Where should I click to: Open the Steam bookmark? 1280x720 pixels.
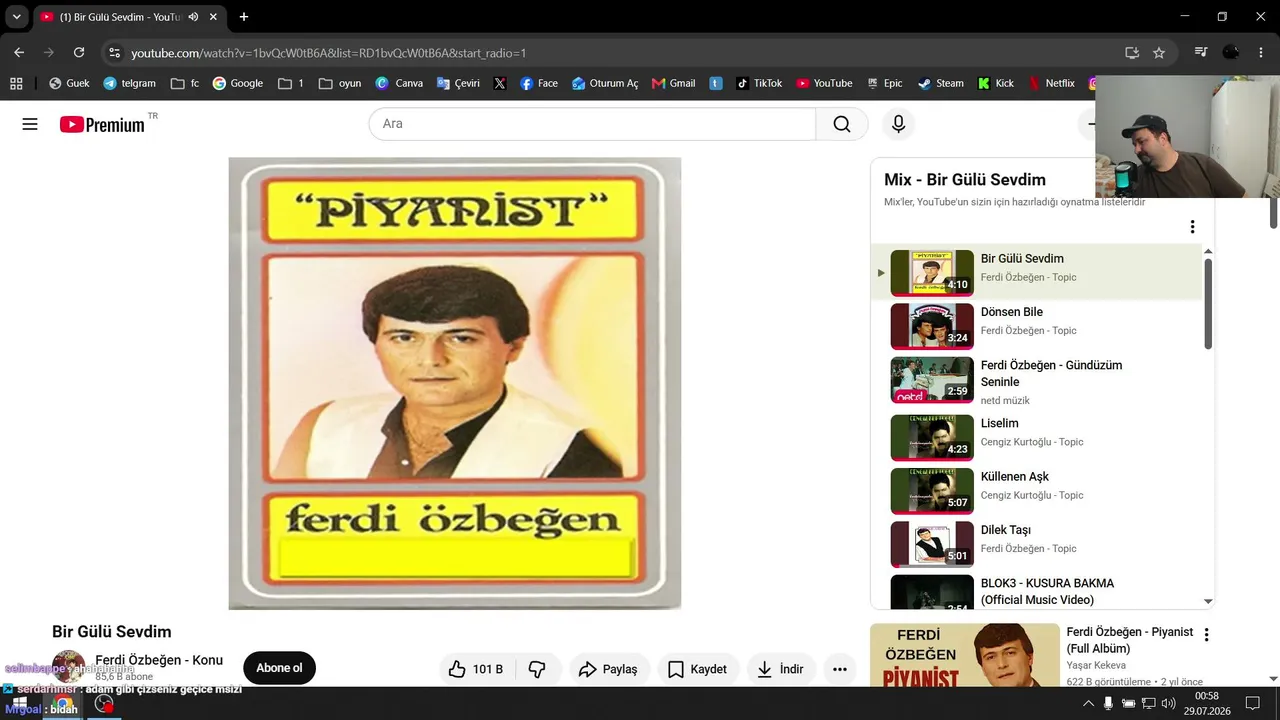point(941,83)
